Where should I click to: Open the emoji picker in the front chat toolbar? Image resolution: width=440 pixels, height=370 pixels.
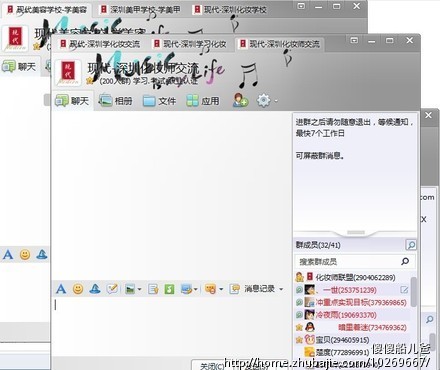tap(78, 289)
